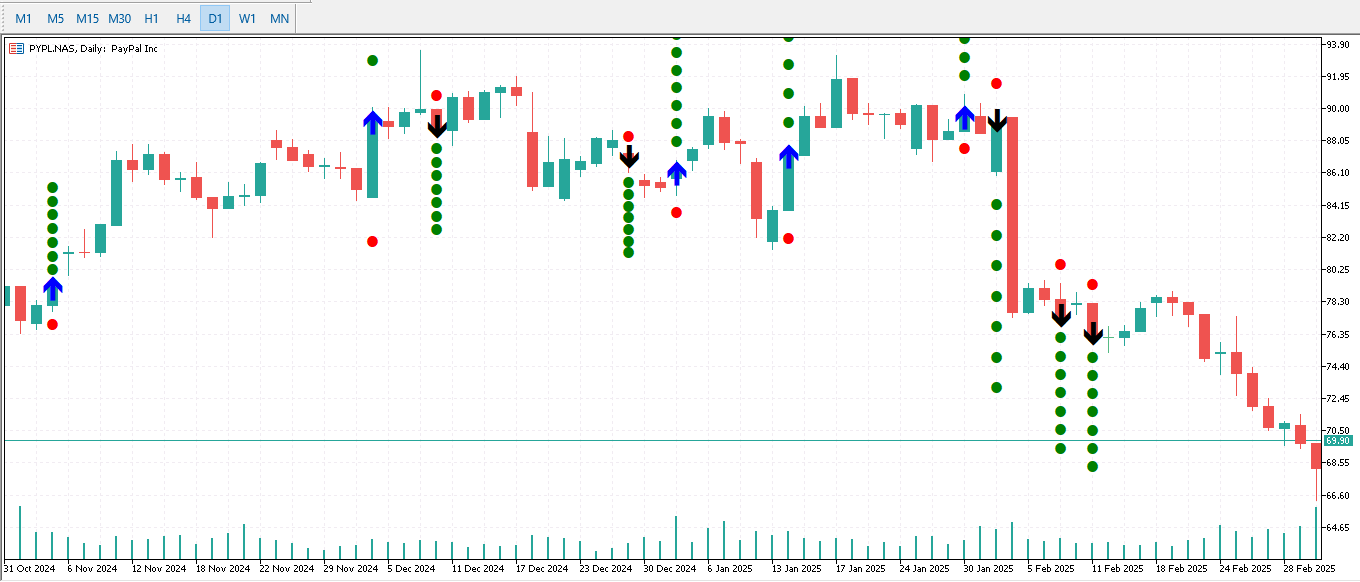Switch to MN monthly timeframe
This screenshot has height=582, width=1360.
[279, 18]
